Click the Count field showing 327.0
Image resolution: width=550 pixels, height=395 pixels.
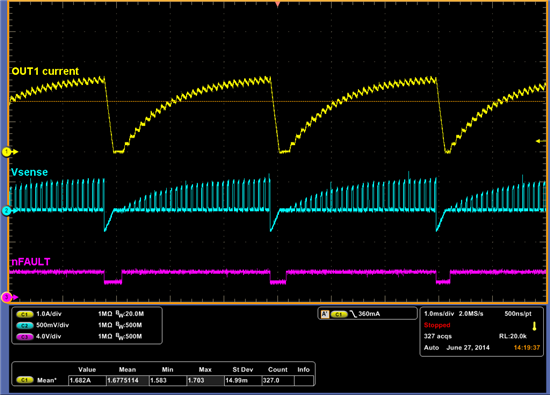[x=278, y=380]
